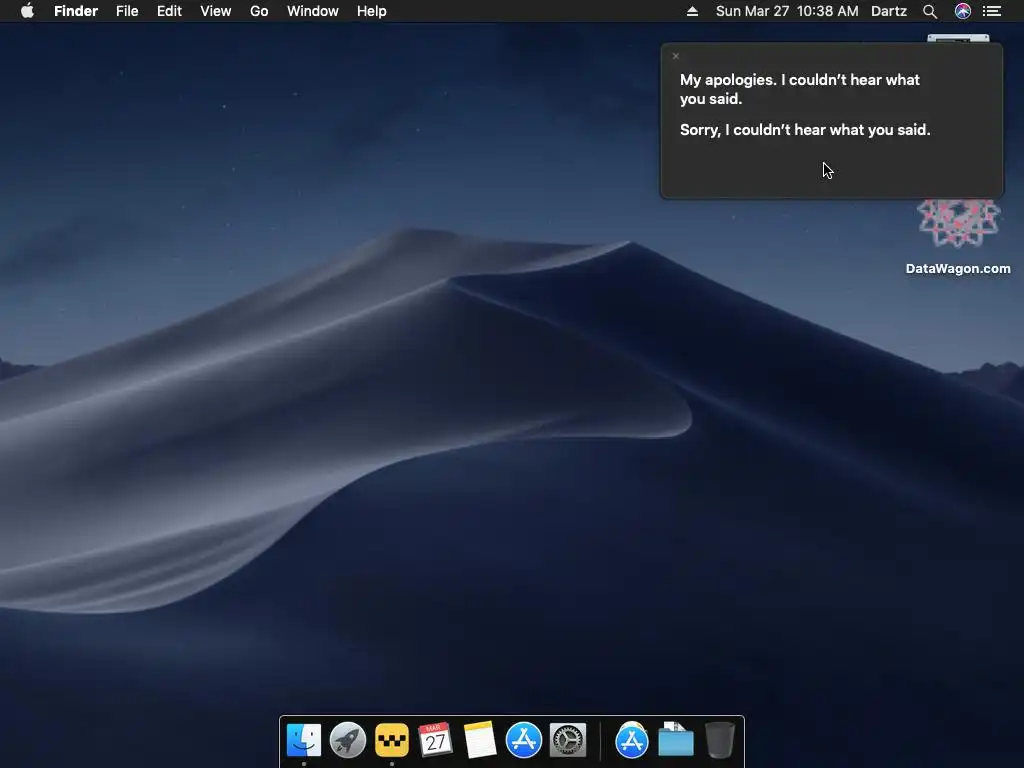Open the Help menu
The height and width of the screenshot is (768, 1024).
tap(372, 11)
